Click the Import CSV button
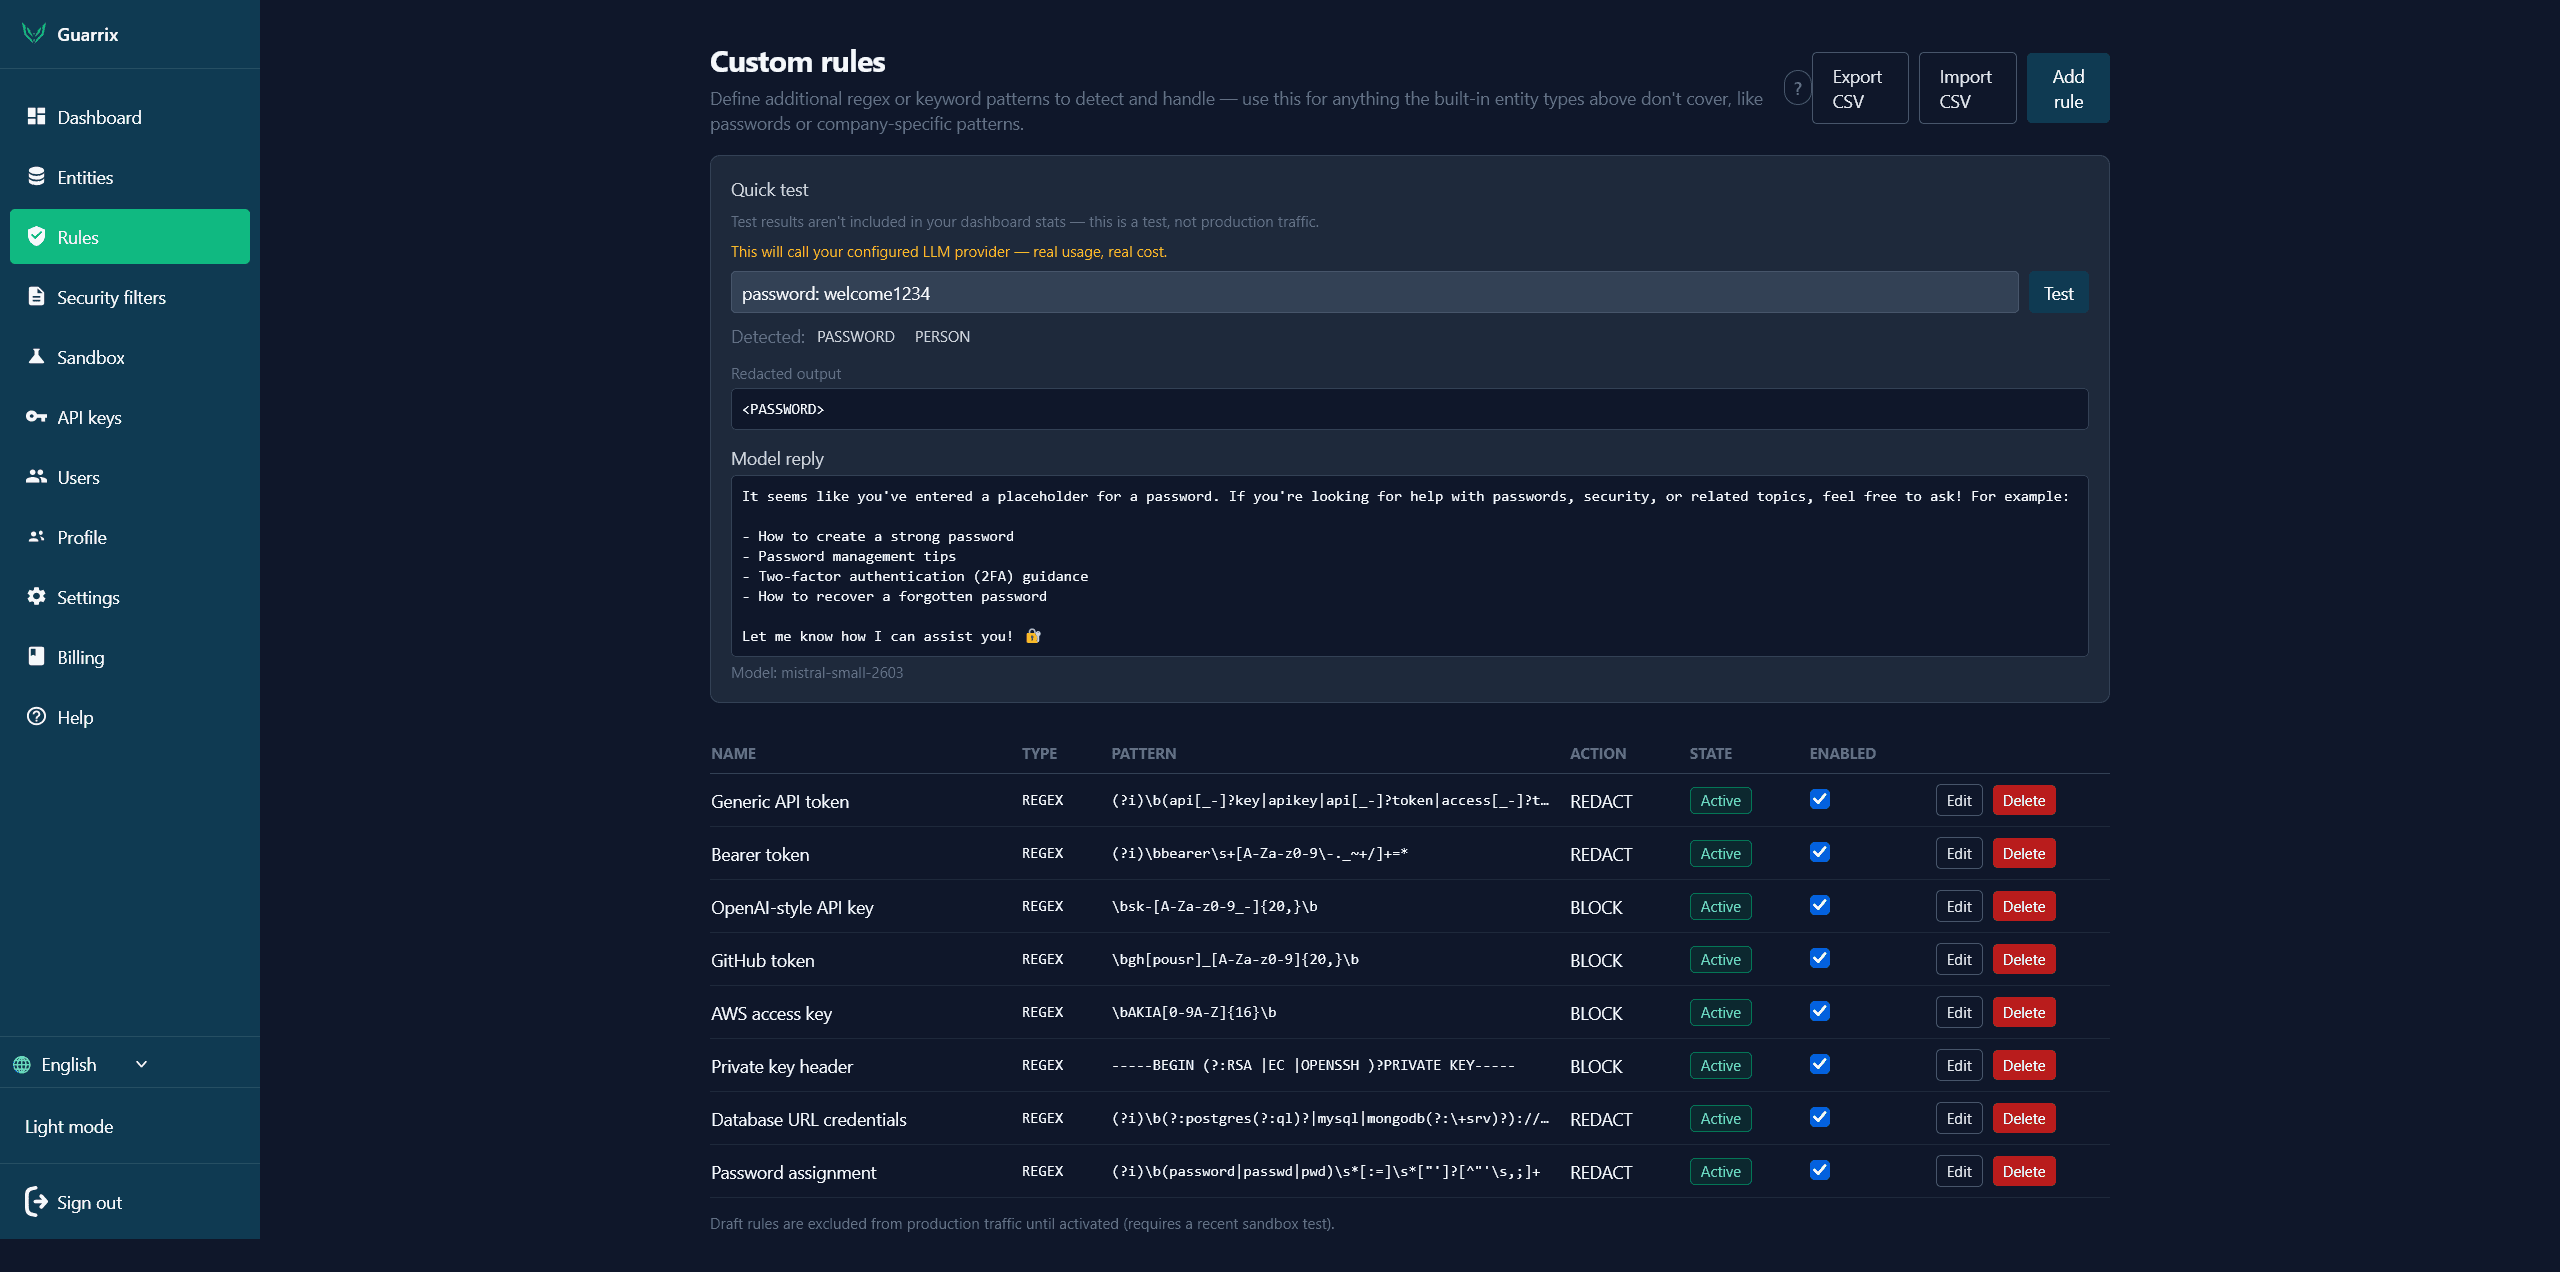The height and width of the screenshot is (1272, 2560). [1967, 88]
